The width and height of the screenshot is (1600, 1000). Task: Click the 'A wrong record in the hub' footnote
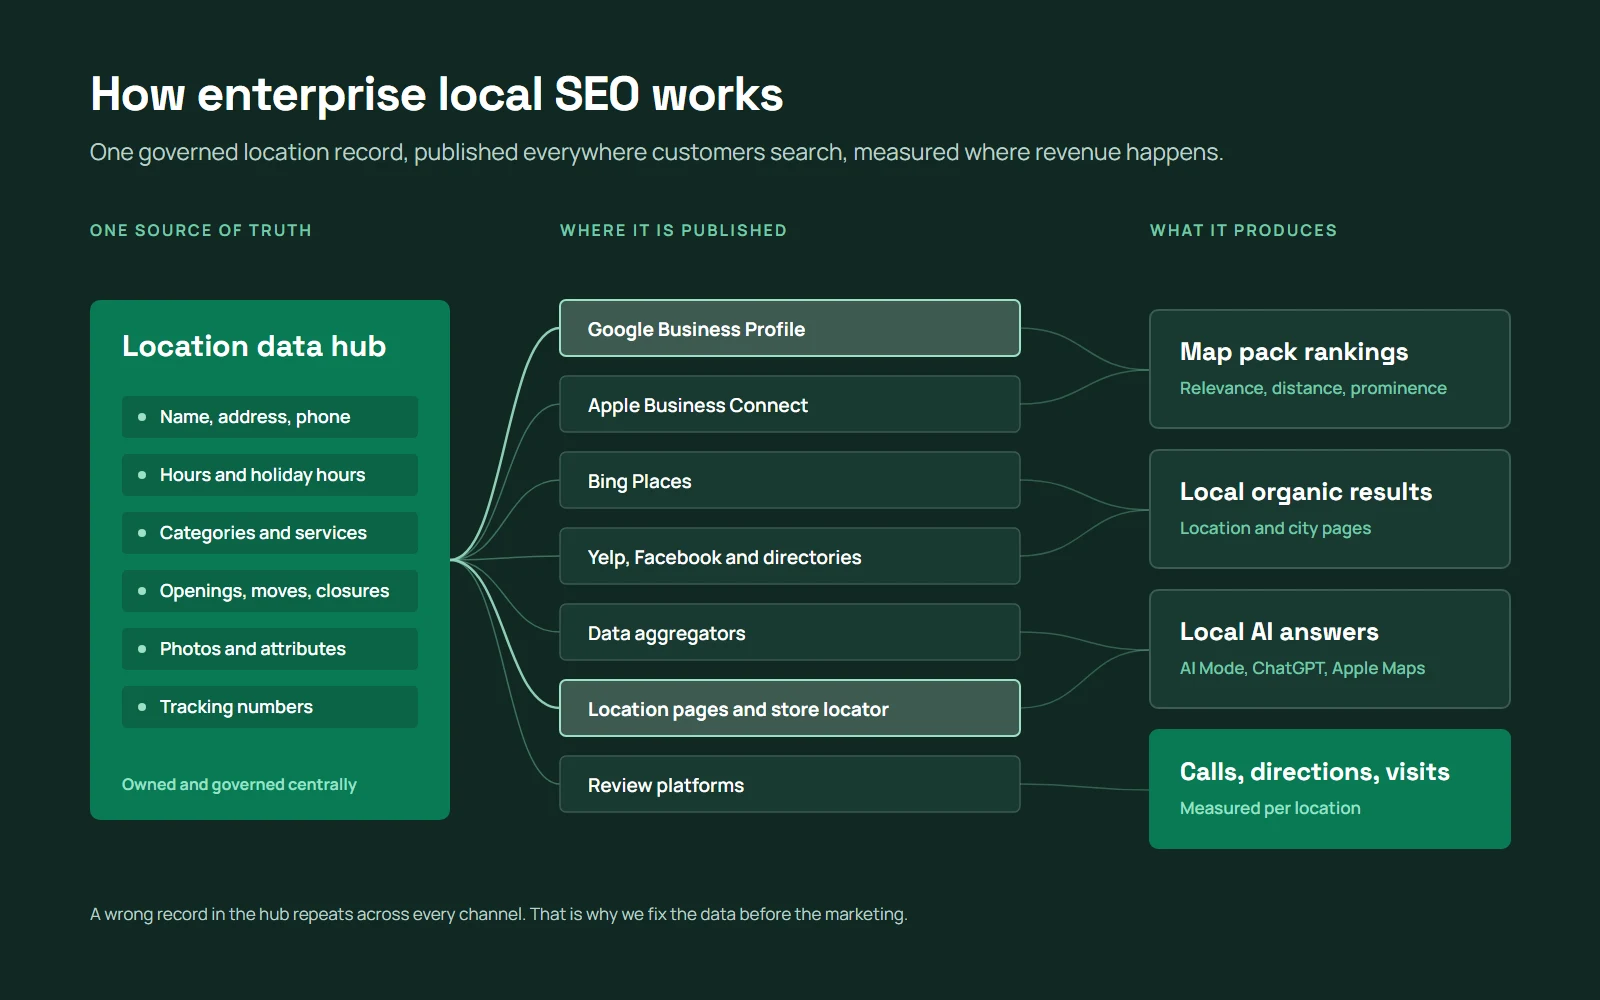point(498,914)
